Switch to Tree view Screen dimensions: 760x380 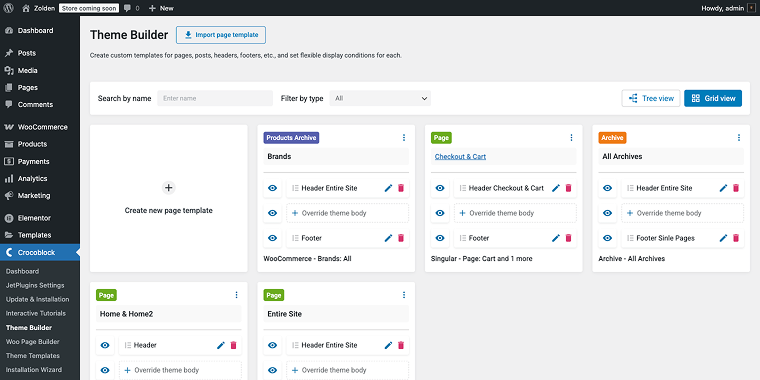pos(651,98)
